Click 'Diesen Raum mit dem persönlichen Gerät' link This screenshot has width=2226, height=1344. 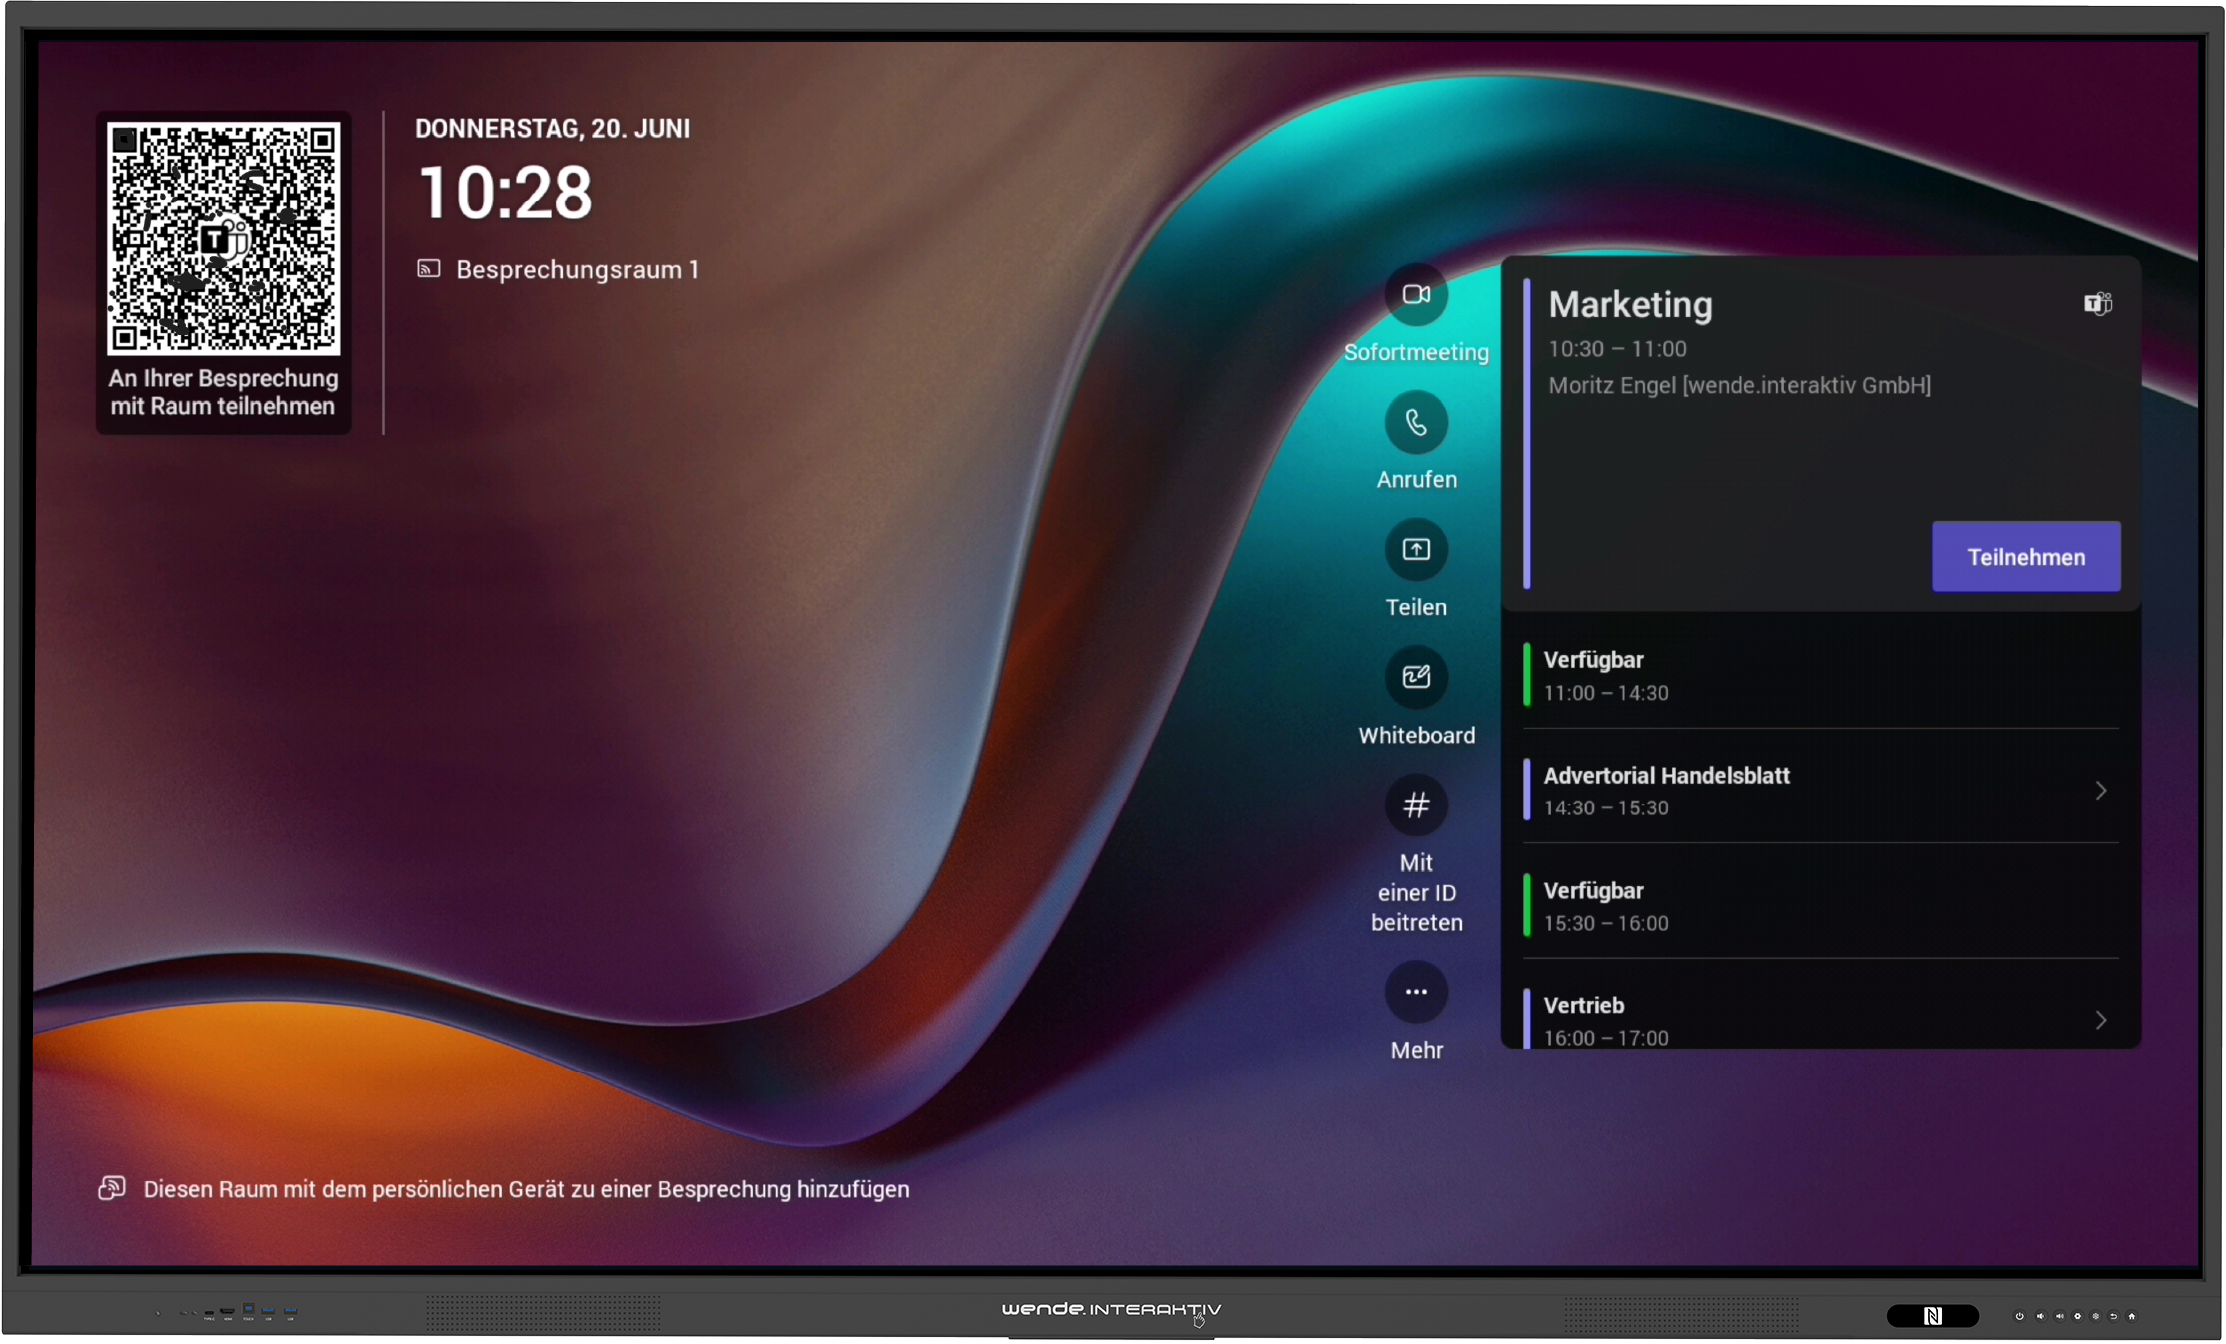pyautogui.click(x=525, y=1189)
